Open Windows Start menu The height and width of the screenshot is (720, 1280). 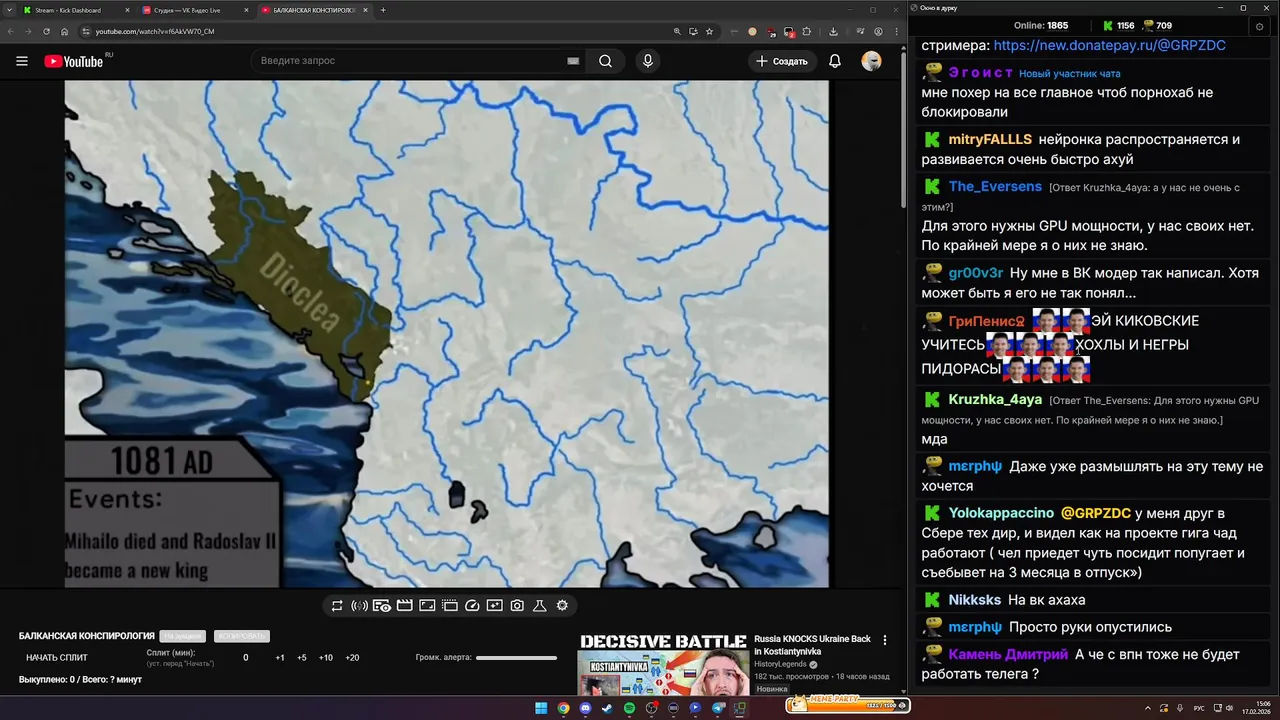tap(541, 708)
